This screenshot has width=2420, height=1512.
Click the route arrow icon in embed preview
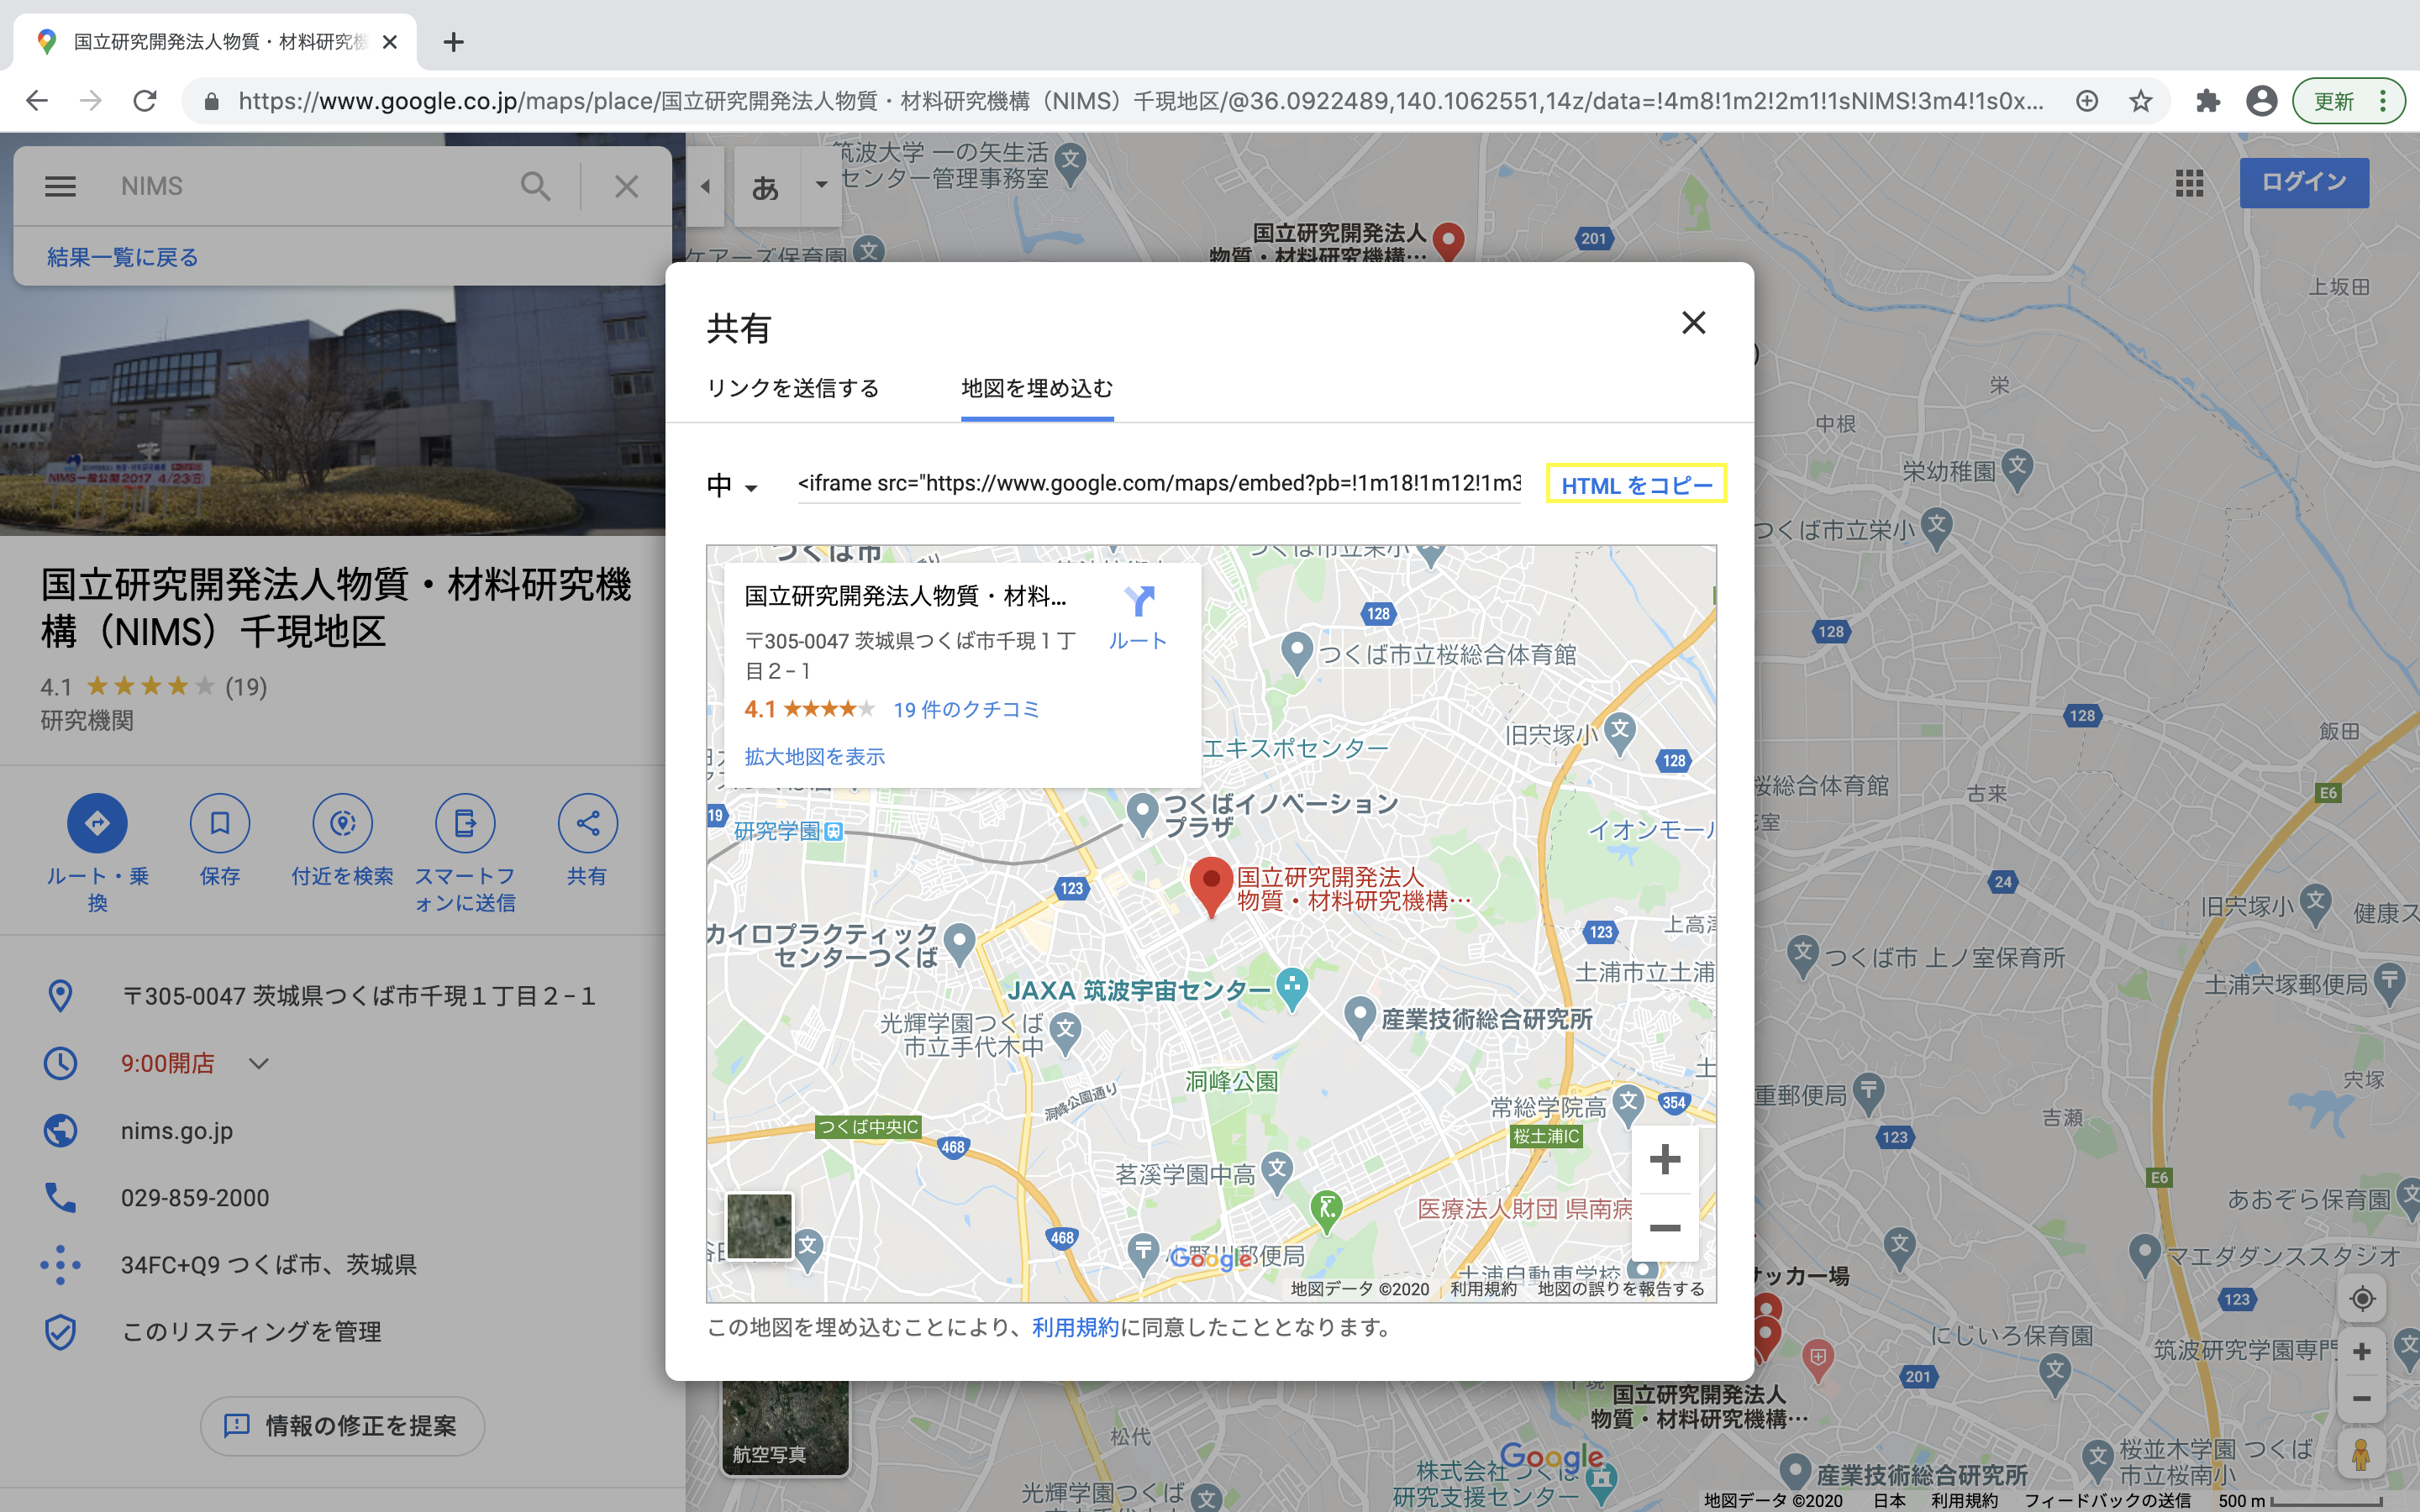(1138, 602)
